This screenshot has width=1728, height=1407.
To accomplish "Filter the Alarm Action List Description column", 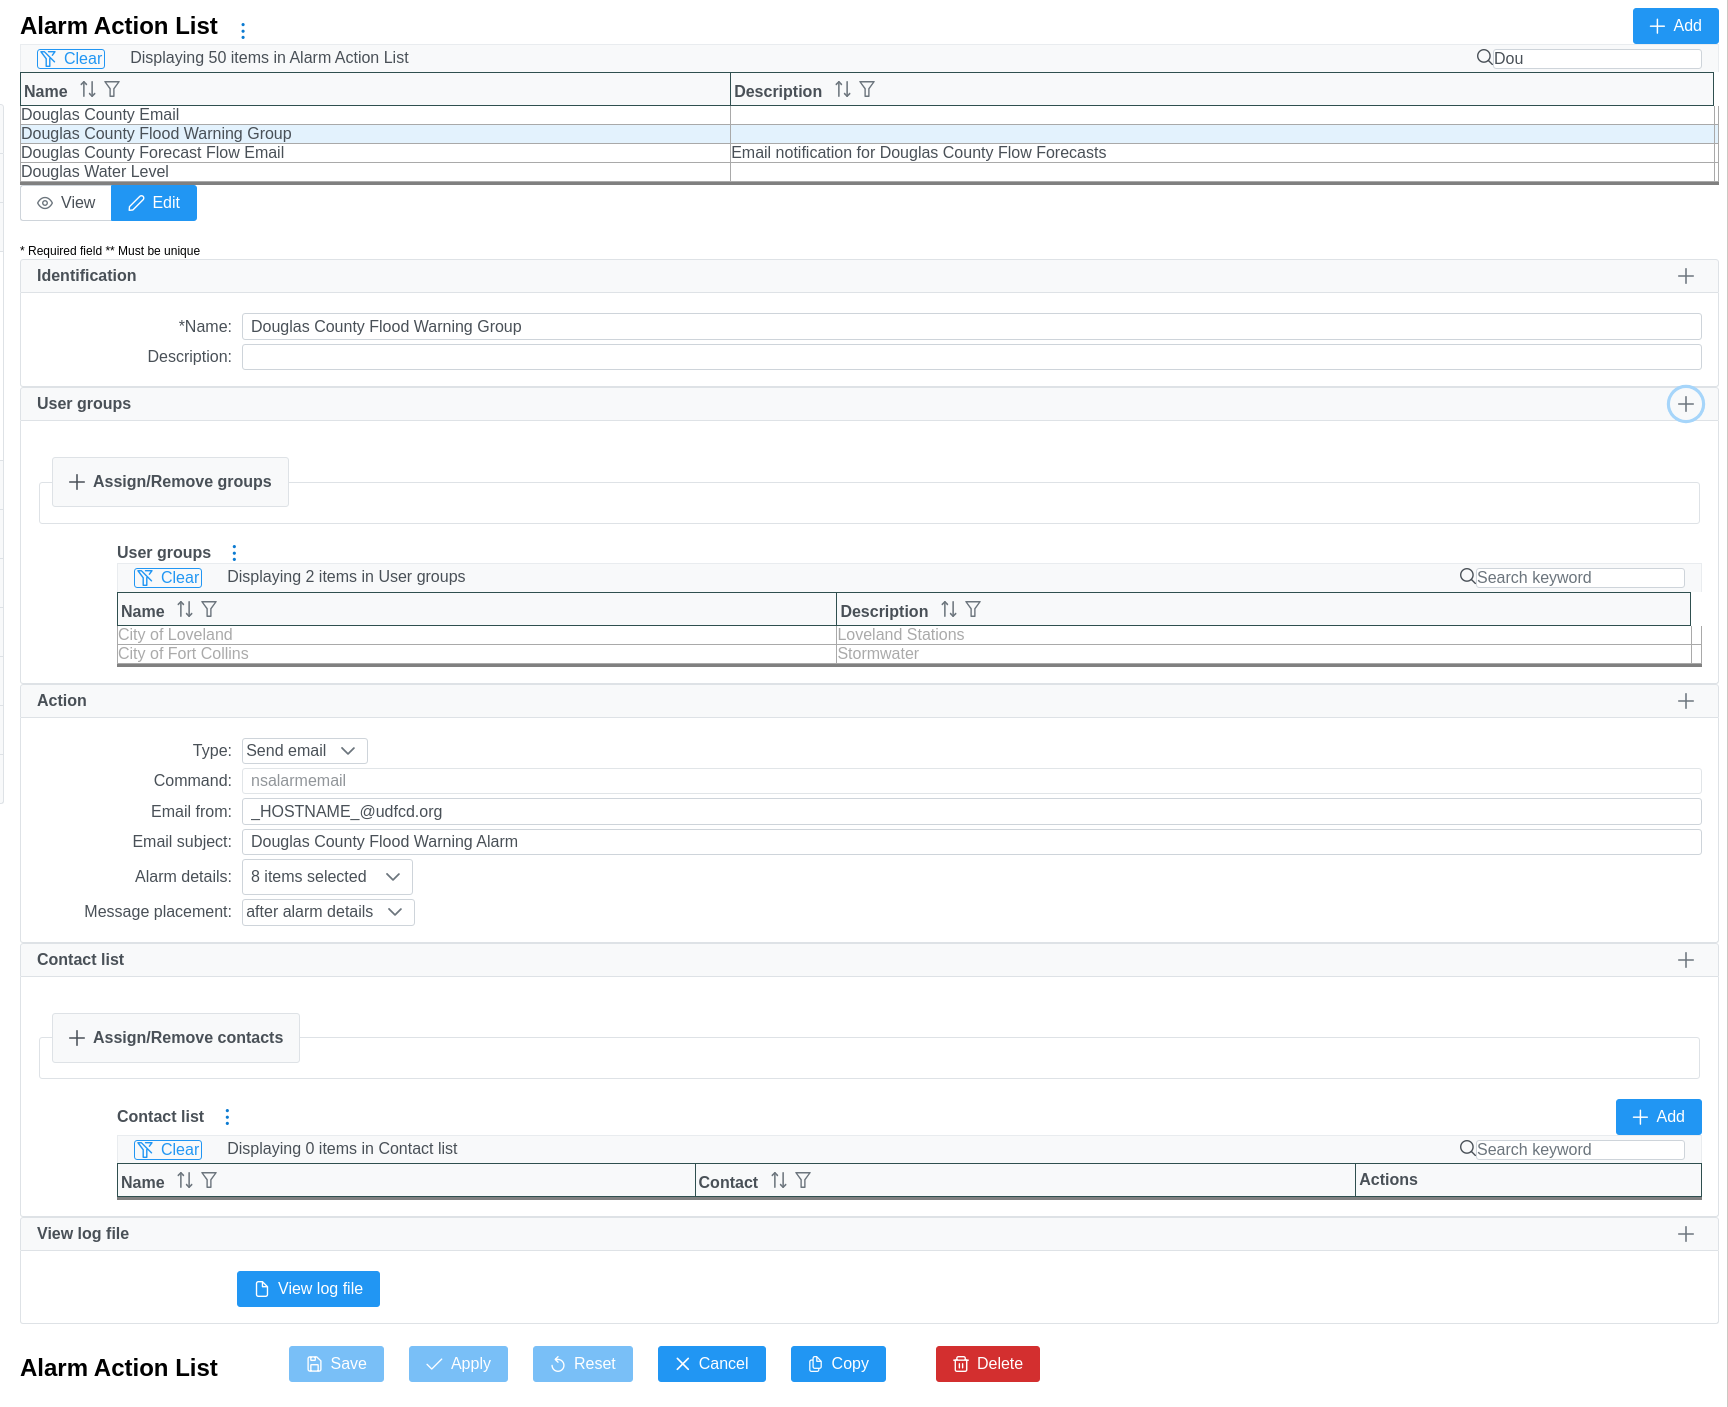I will [867, 90].
